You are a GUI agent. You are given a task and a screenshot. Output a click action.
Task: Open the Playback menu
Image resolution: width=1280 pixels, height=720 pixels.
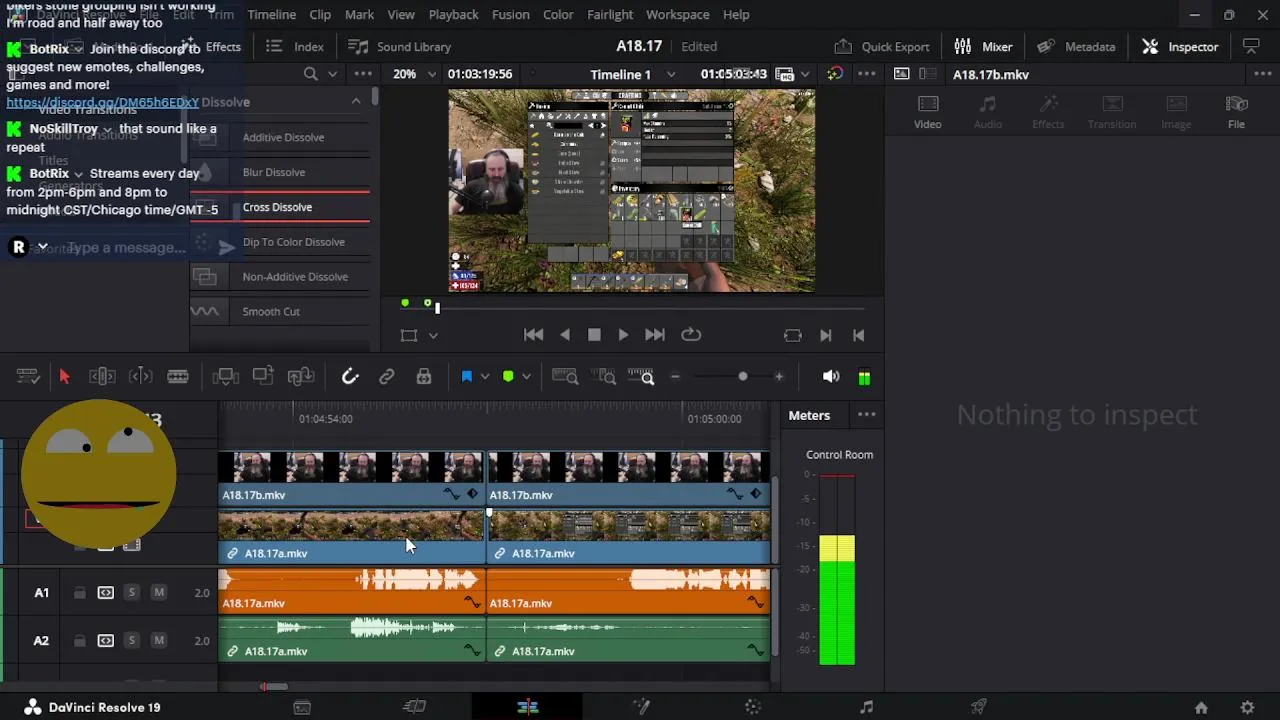click(453, 15)
